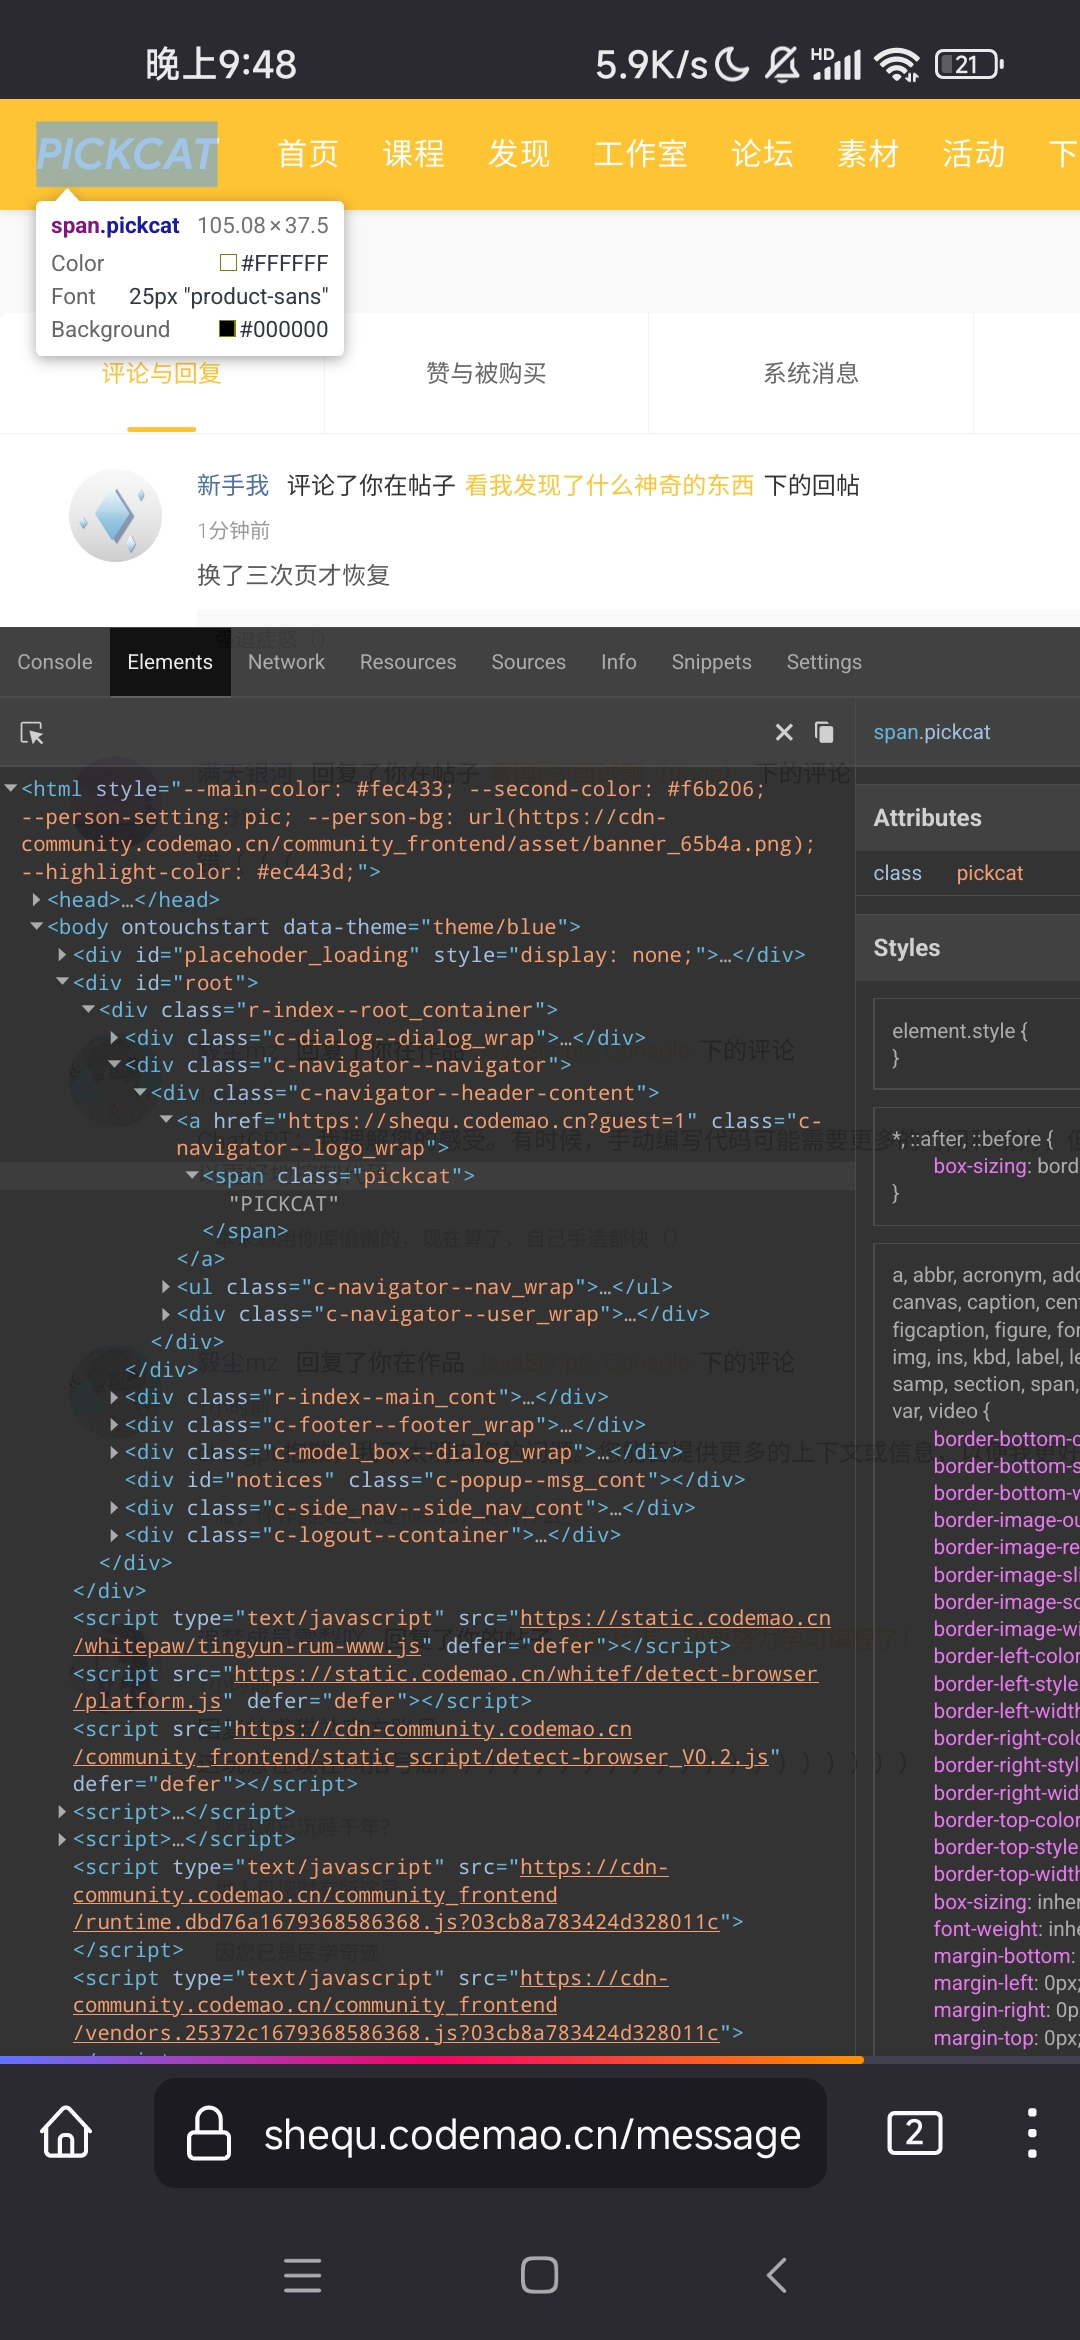This screenshot has width=1080, height=2340.
Task: Select the 赞与被购买 message tab
Action: 486,373
